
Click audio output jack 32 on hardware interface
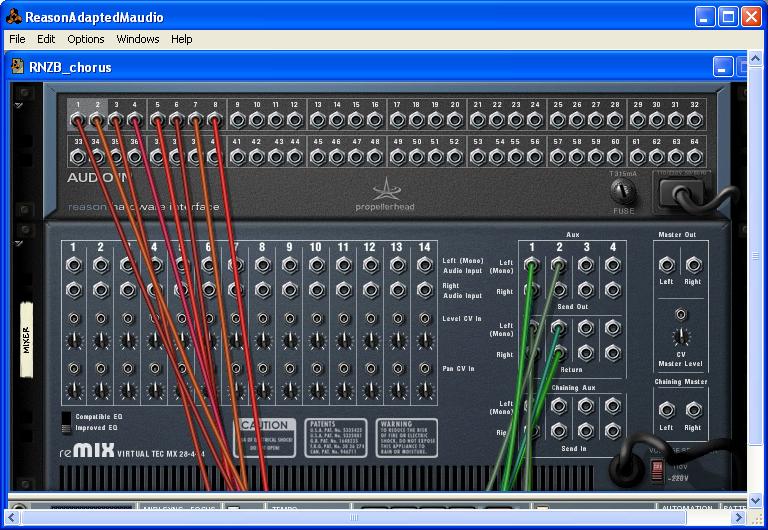pos(695,120)
